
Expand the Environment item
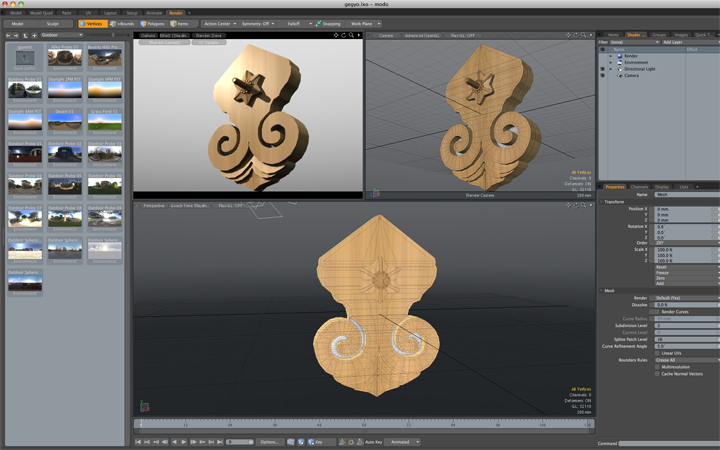pos(611,62)
